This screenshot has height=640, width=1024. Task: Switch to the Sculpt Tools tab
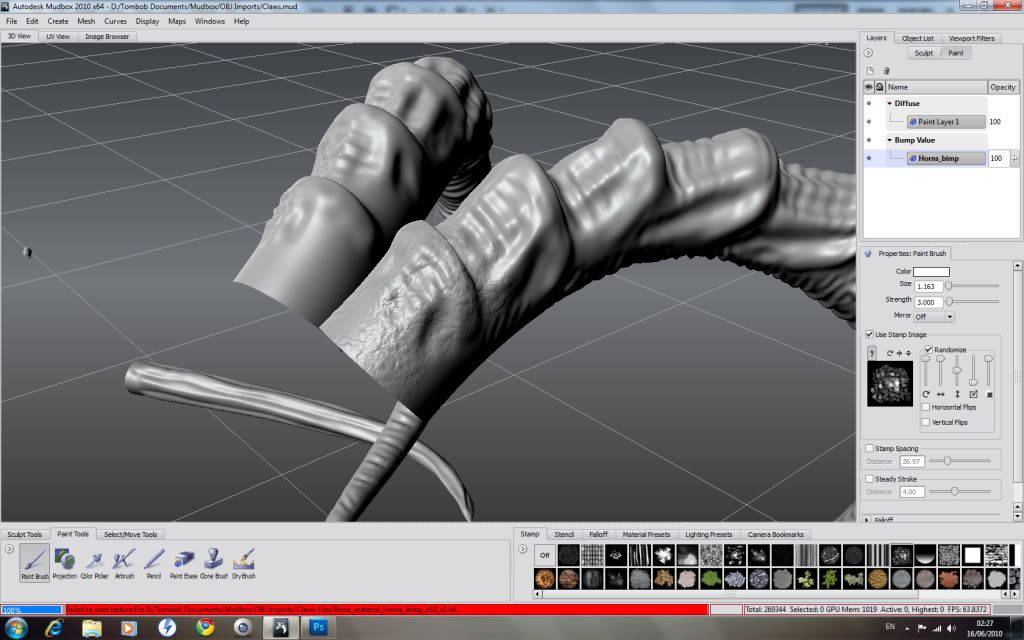click(x=25, y=534)
